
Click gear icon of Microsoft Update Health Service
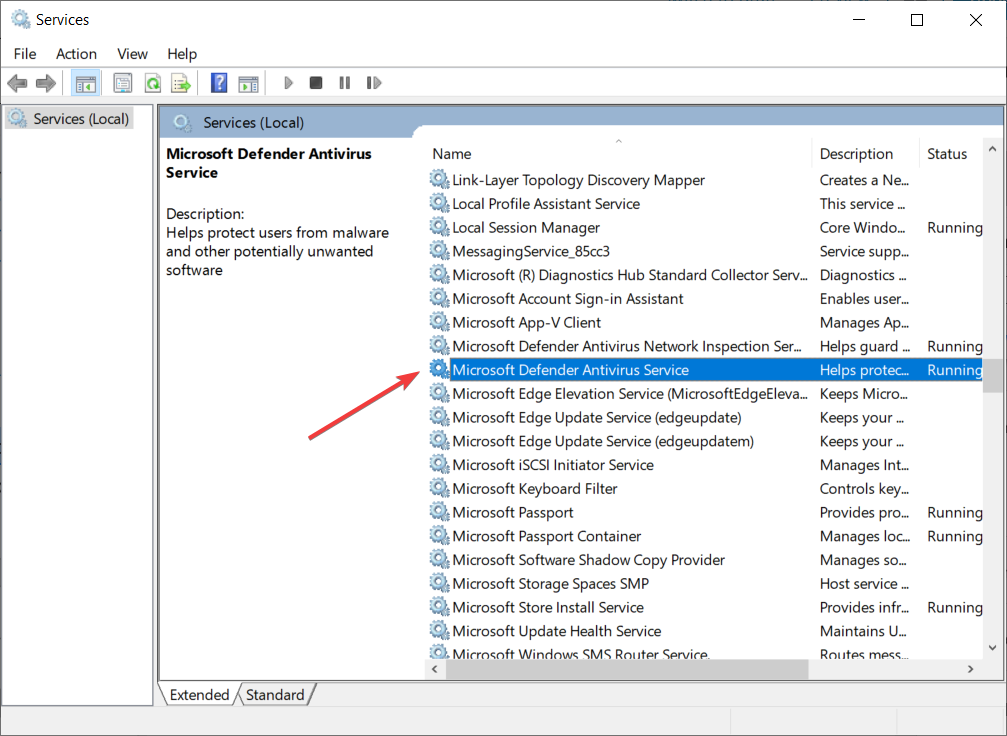pyautogui.click(x=439, y=631)
